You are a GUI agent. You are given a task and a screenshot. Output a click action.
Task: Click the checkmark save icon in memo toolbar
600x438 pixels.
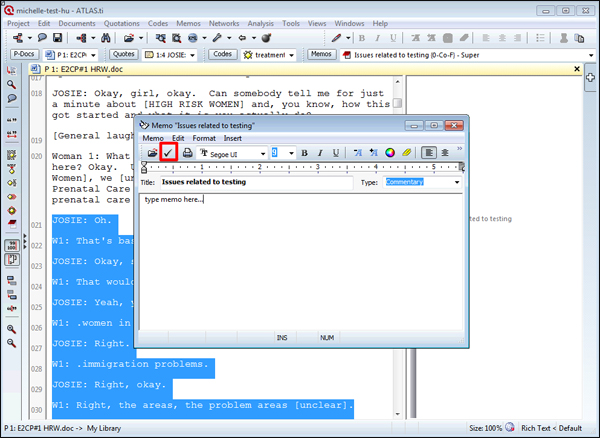169,152
